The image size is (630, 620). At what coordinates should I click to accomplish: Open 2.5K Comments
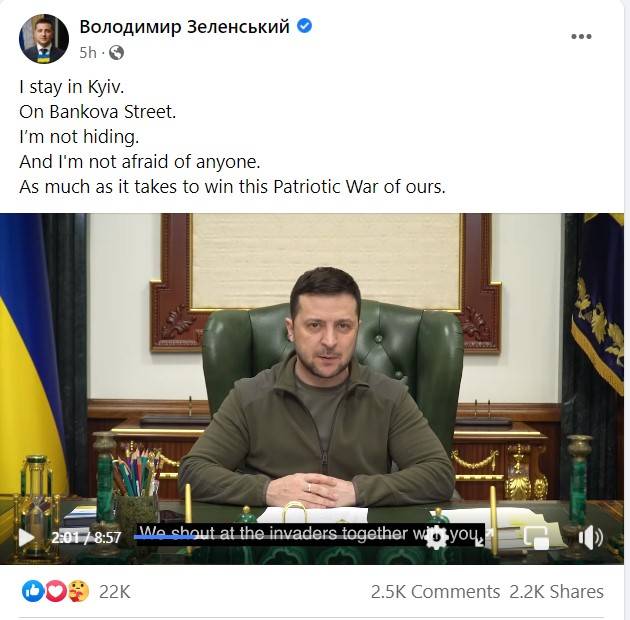coord(435,592)
